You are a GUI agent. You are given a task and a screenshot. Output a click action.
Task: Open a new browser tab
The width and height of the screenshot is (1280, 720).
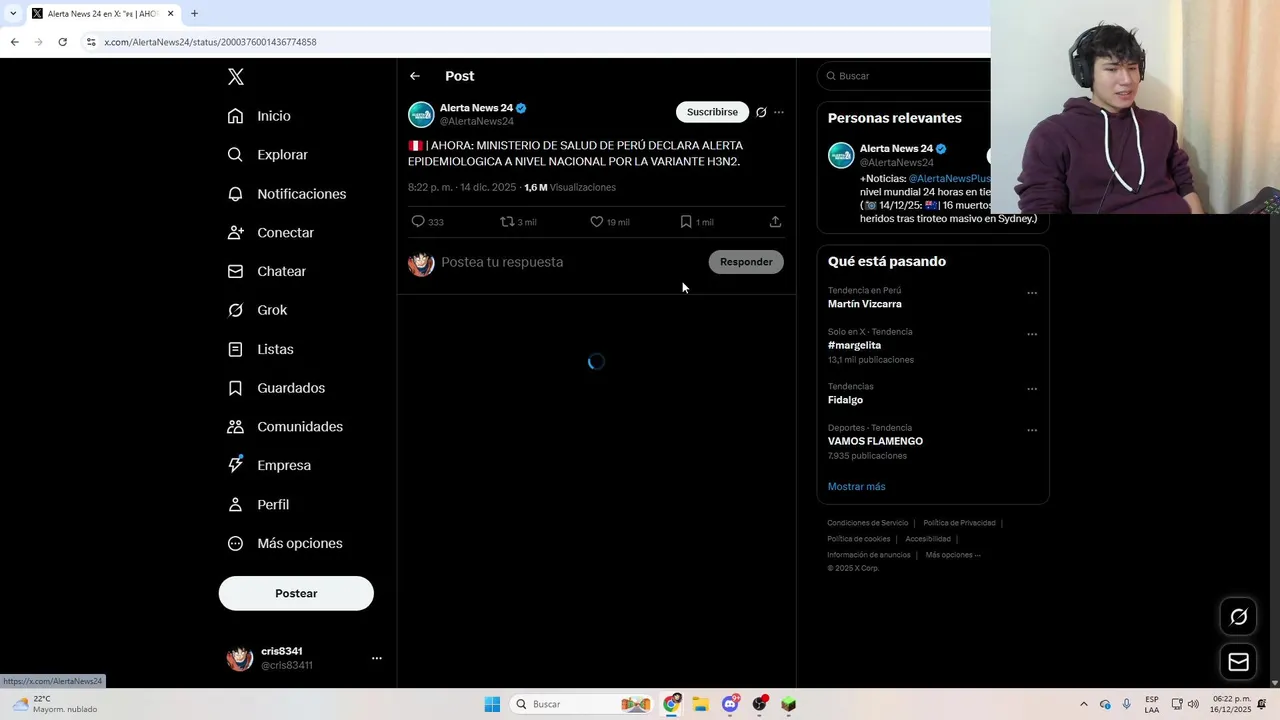tap(194, 14)
